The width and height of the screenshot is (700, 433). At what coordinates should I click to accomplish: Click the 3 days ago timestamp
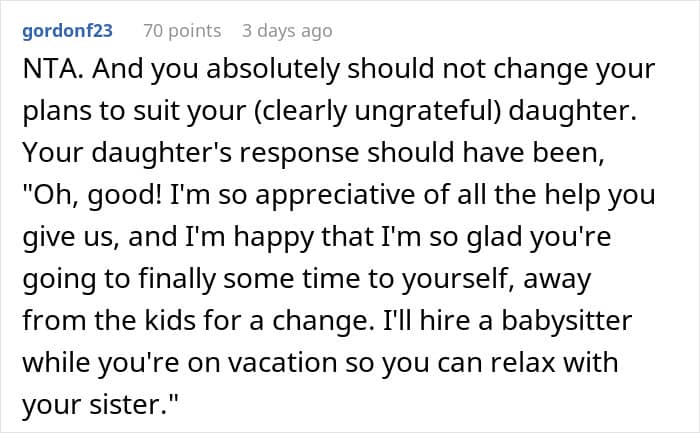287,31
